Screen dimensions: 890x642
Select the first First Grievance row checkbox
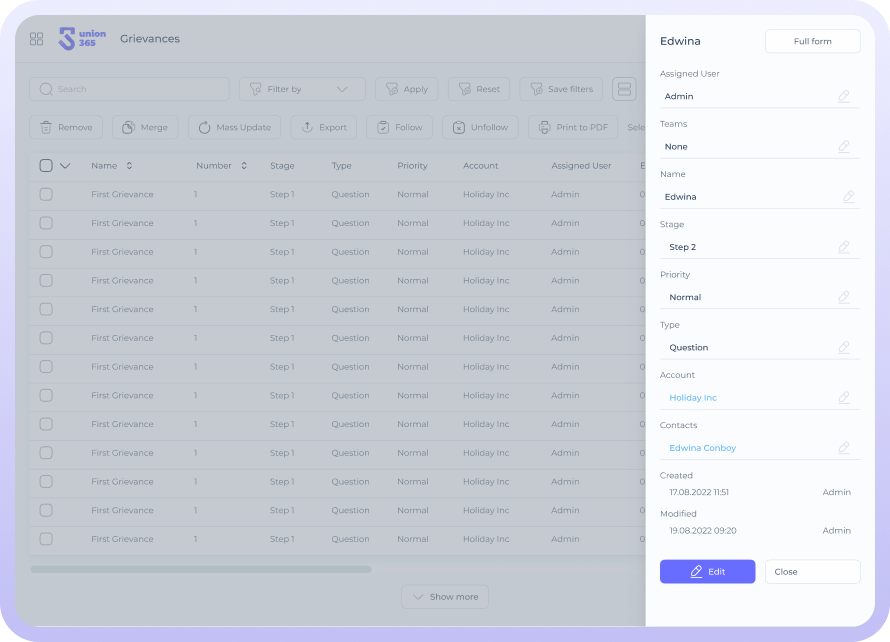pyautogui.click(x=46, y=195)
